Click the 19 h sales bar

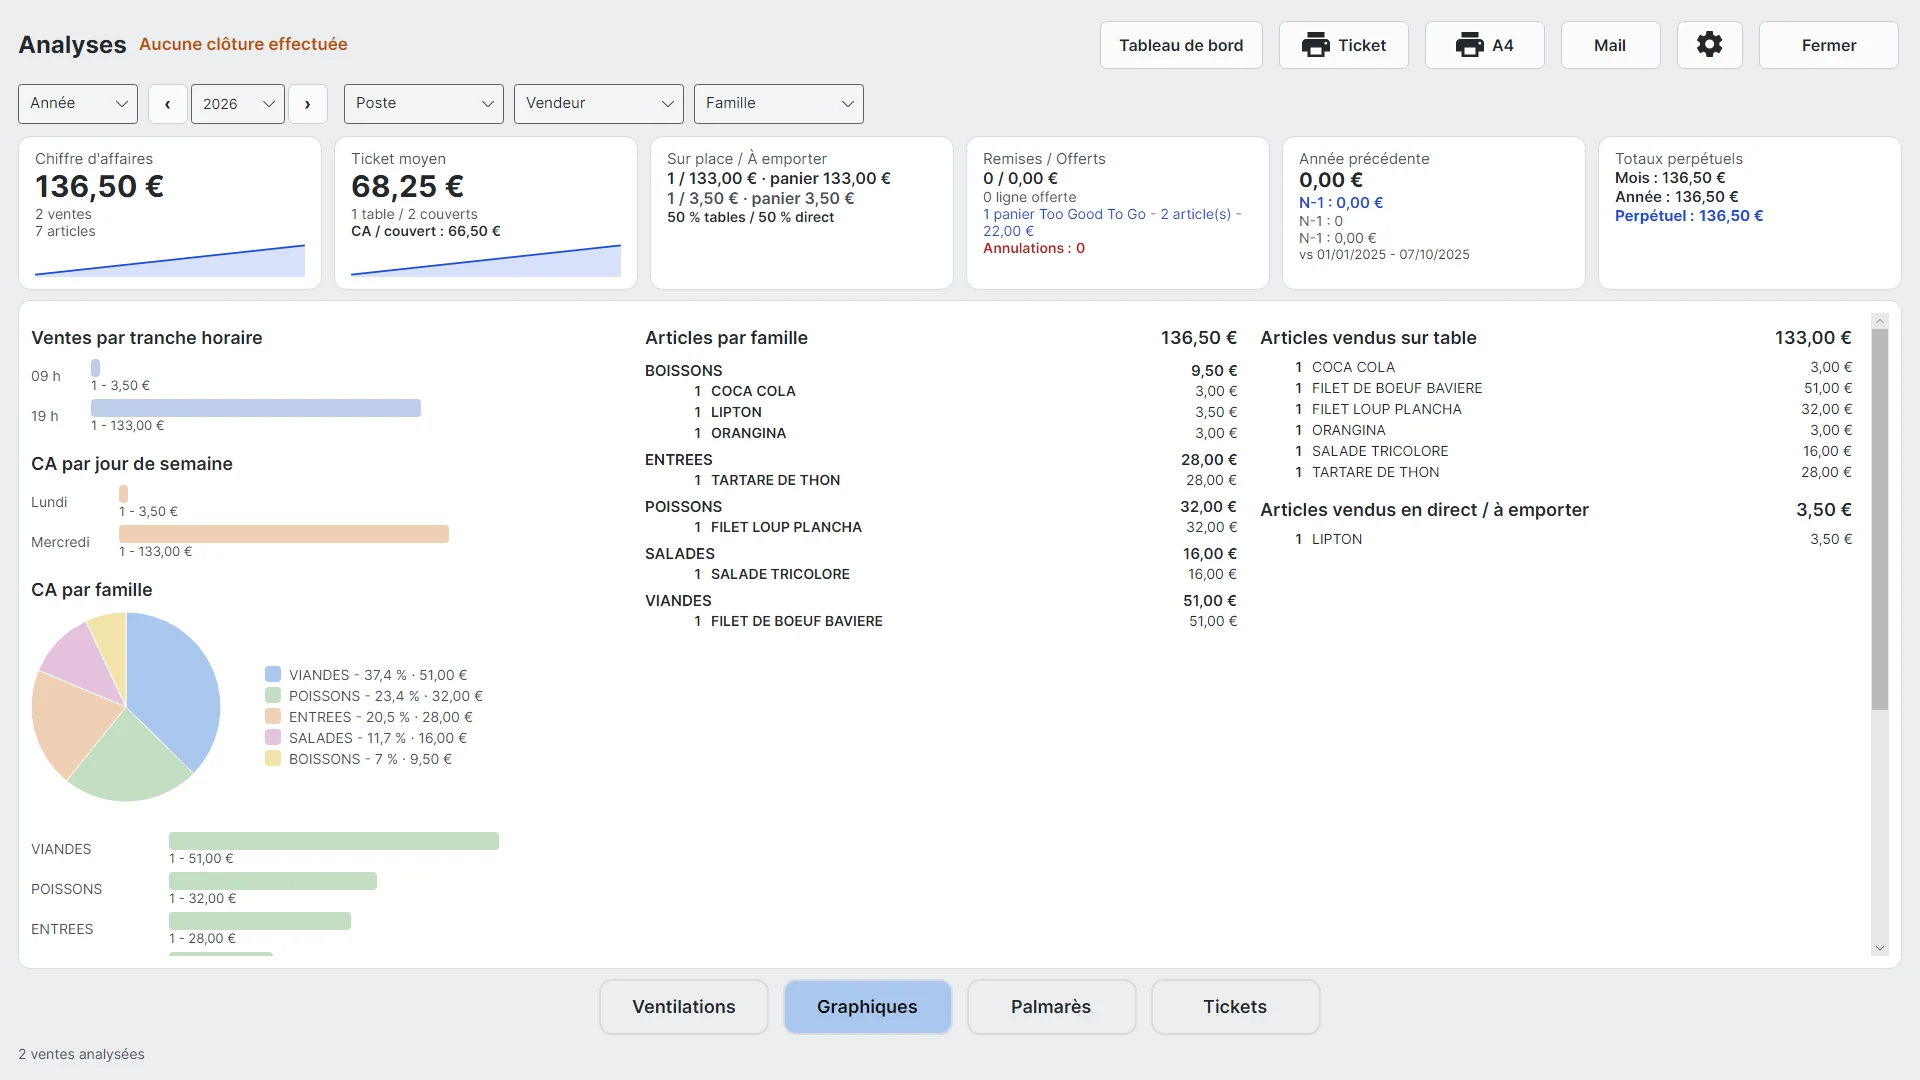pyautogui.click(x=256, y=408)
